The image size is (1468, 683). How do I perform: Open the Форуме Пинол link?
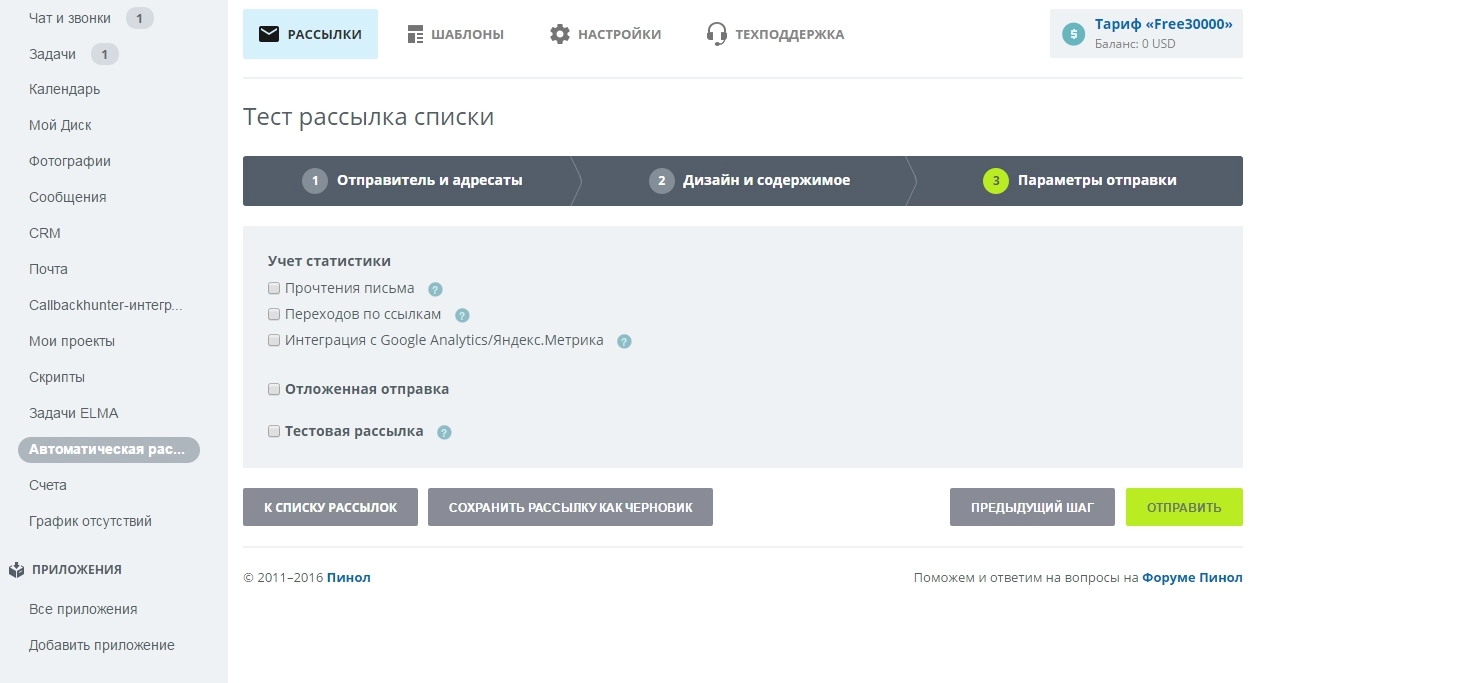[1192, 577]
